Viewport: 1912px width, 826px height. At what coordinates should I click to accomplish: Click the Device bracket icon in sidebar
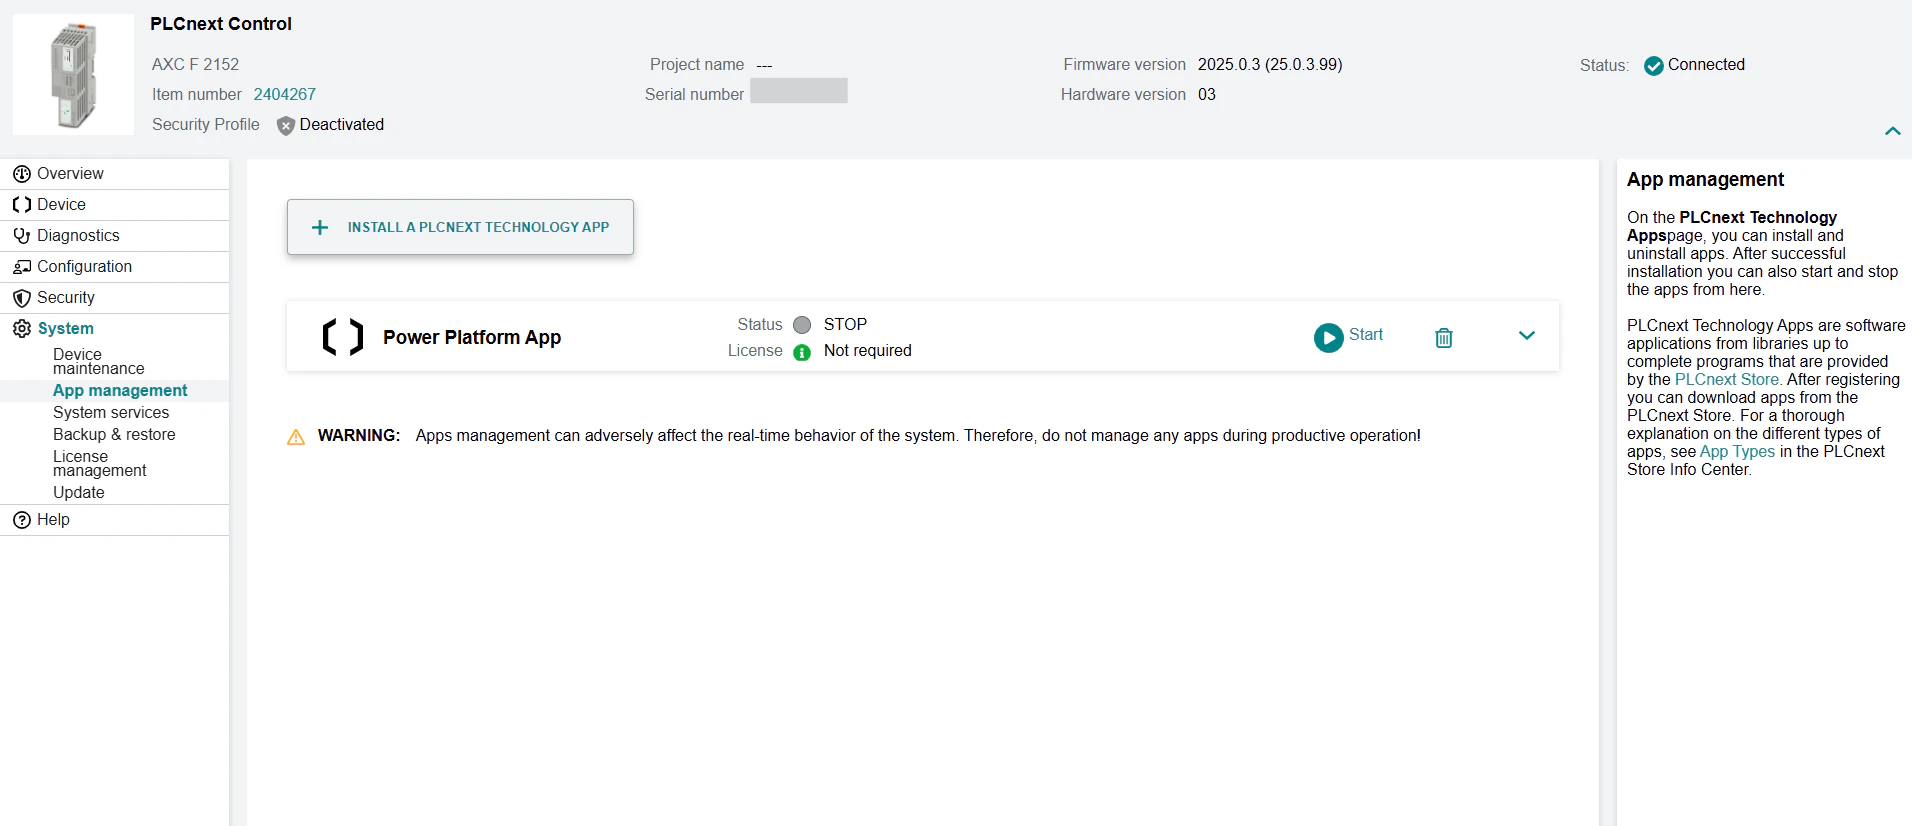tap(22, 205)
